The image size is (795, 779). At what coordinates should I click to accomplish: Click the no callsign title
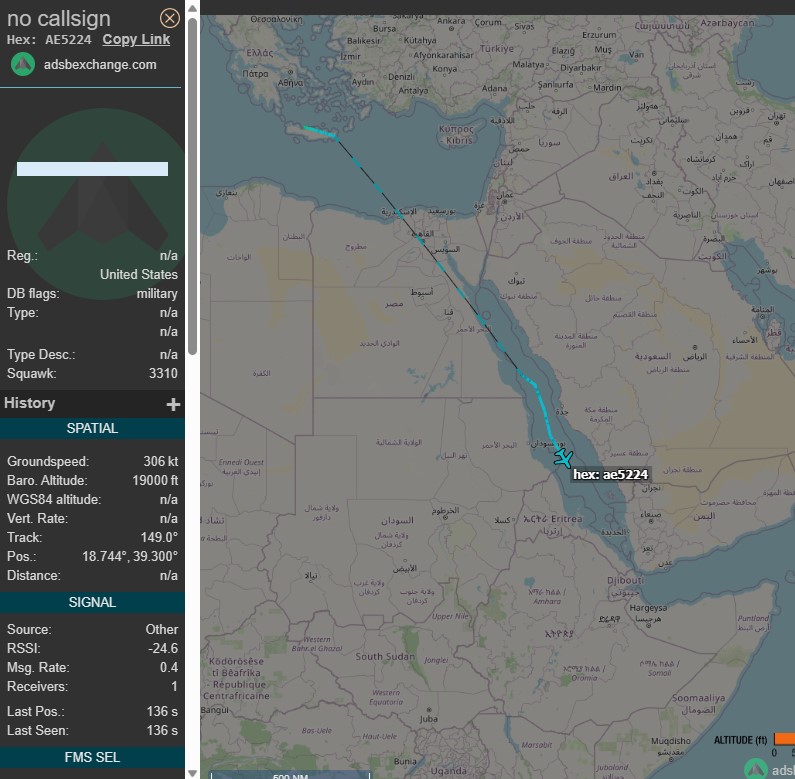point(59,19)
